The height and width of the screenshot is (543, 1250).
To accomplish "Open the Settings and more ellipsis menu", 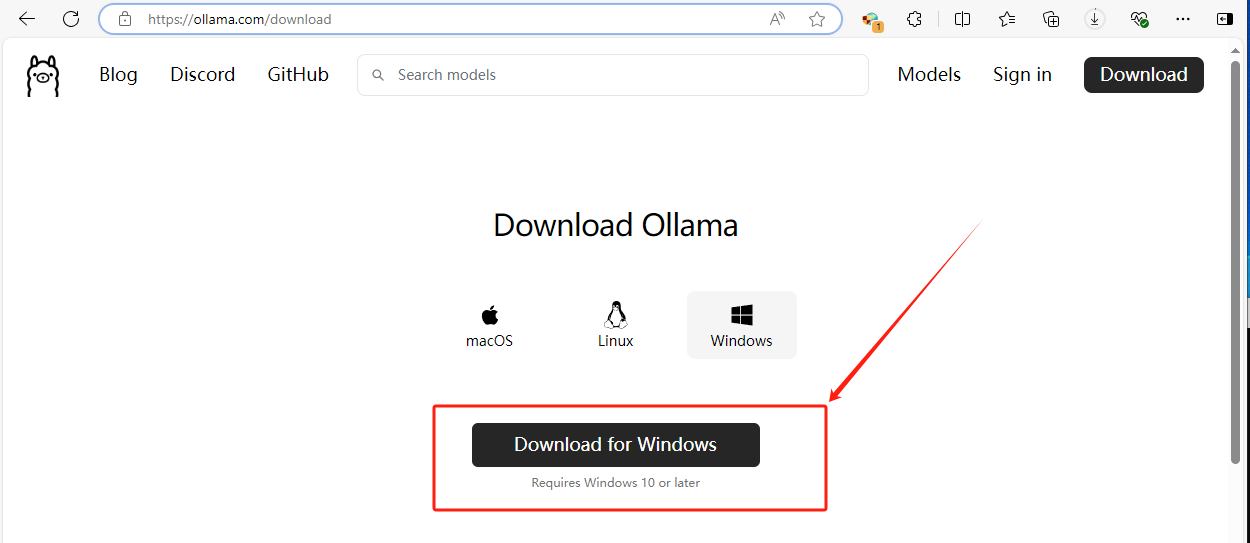I will point(1183,19).
